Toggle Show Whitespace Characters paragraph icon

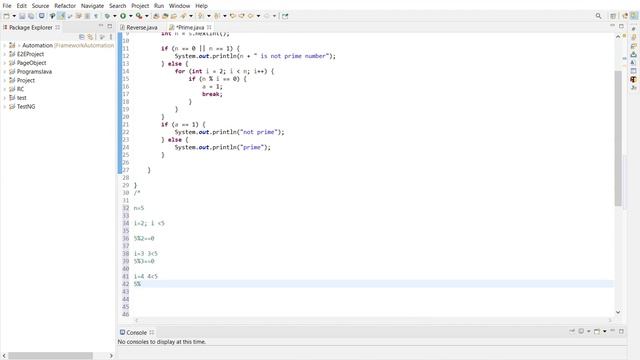[x=96, y=16]
